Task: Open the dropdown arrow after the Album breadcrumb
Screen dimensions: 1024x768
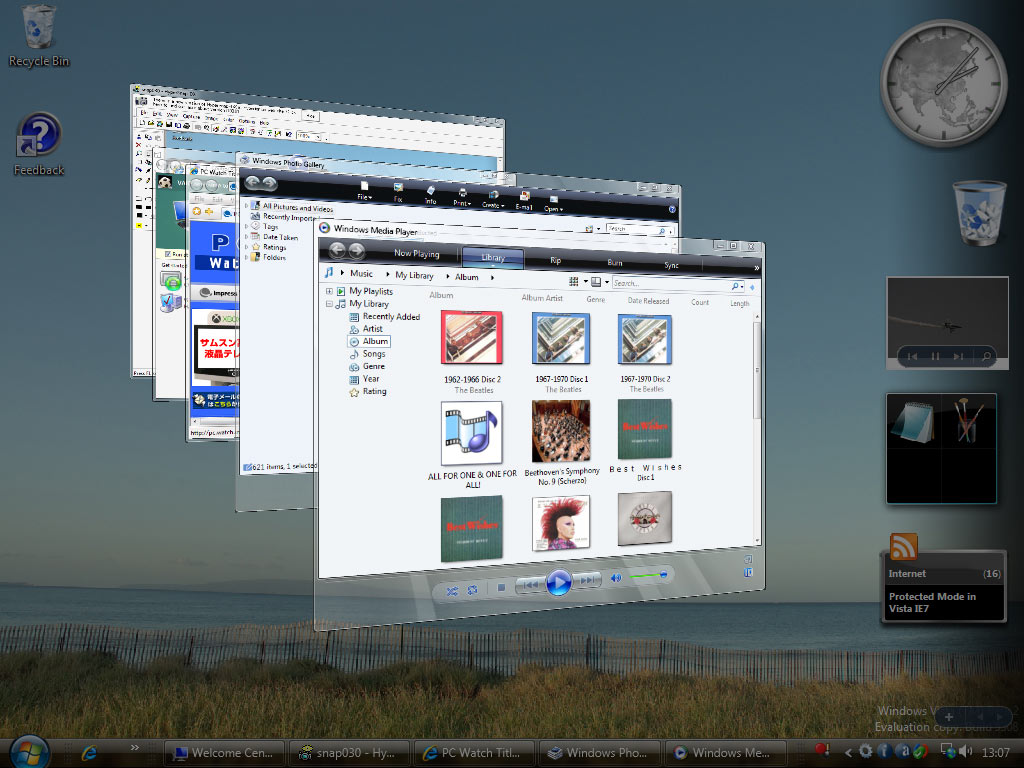Action: pos(492,278)
